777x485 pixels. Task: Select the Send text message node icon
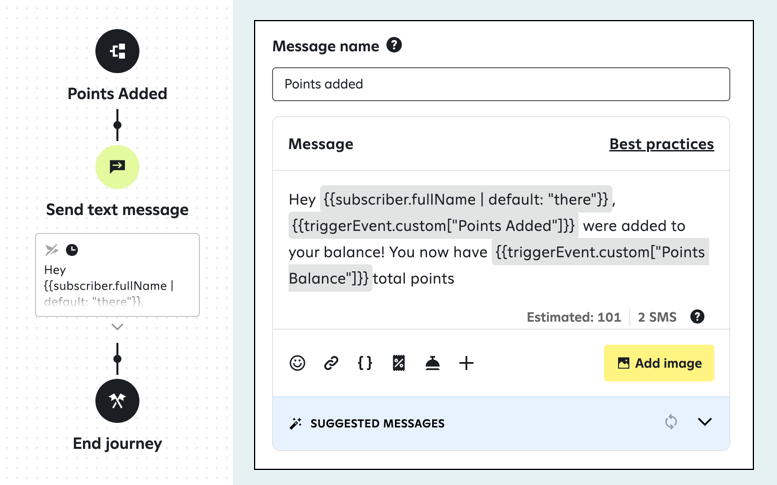(117, 167)
